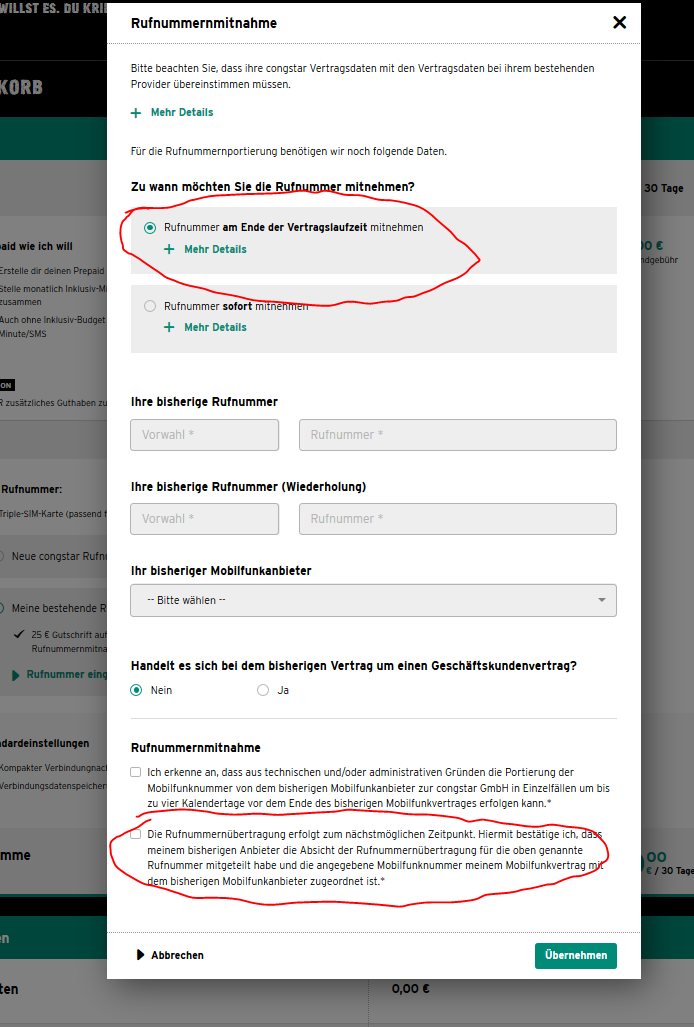The image size is (694, 1027).
Task: Click dropdown arrow of Bitte wählen
Action: (602, 600)
